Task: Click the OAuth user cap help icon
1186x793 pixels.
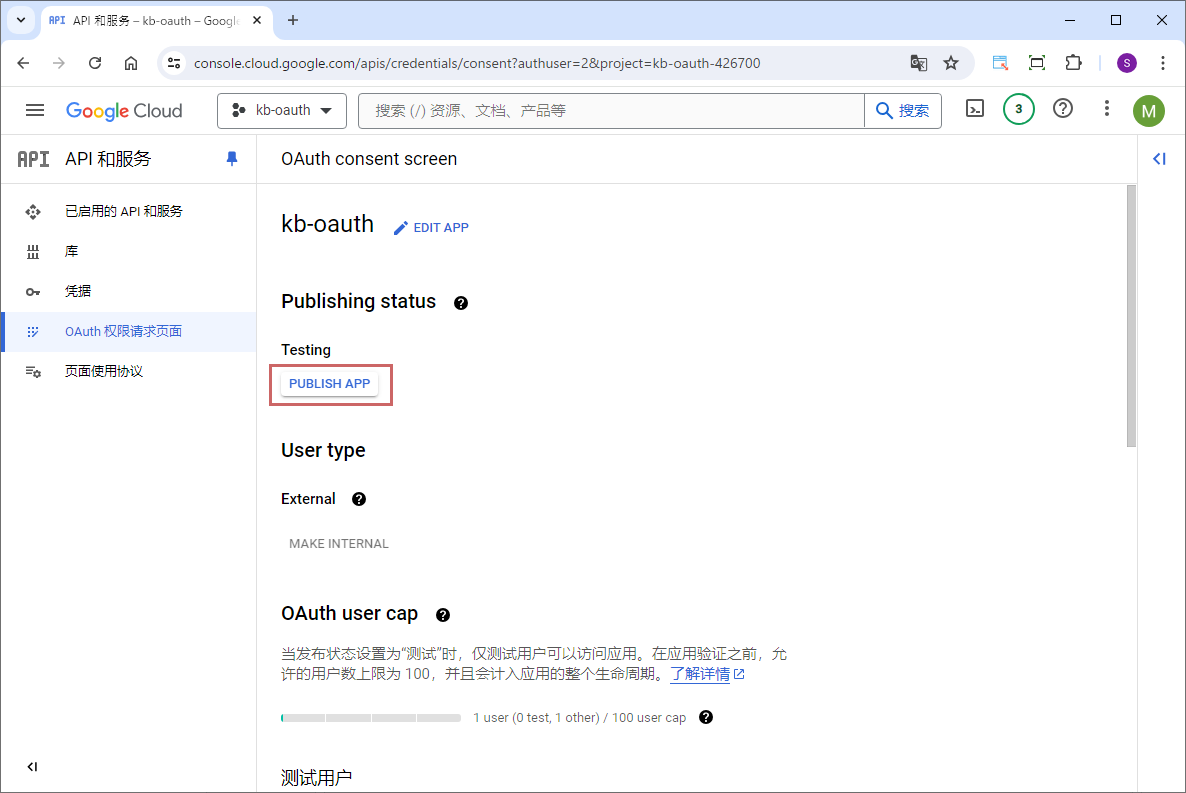Action: tap(443, 615)
